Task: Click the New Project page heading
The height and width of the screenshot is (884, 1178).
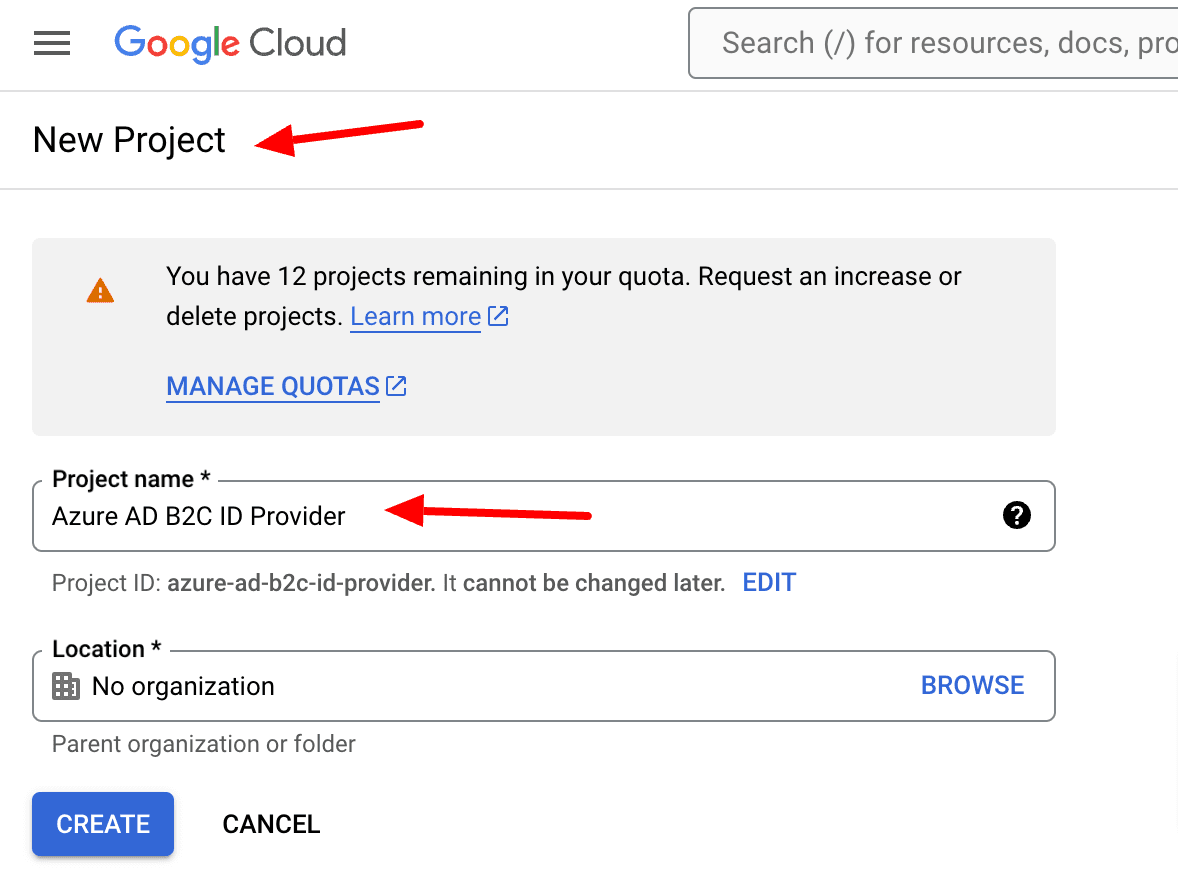Action: 130,140
